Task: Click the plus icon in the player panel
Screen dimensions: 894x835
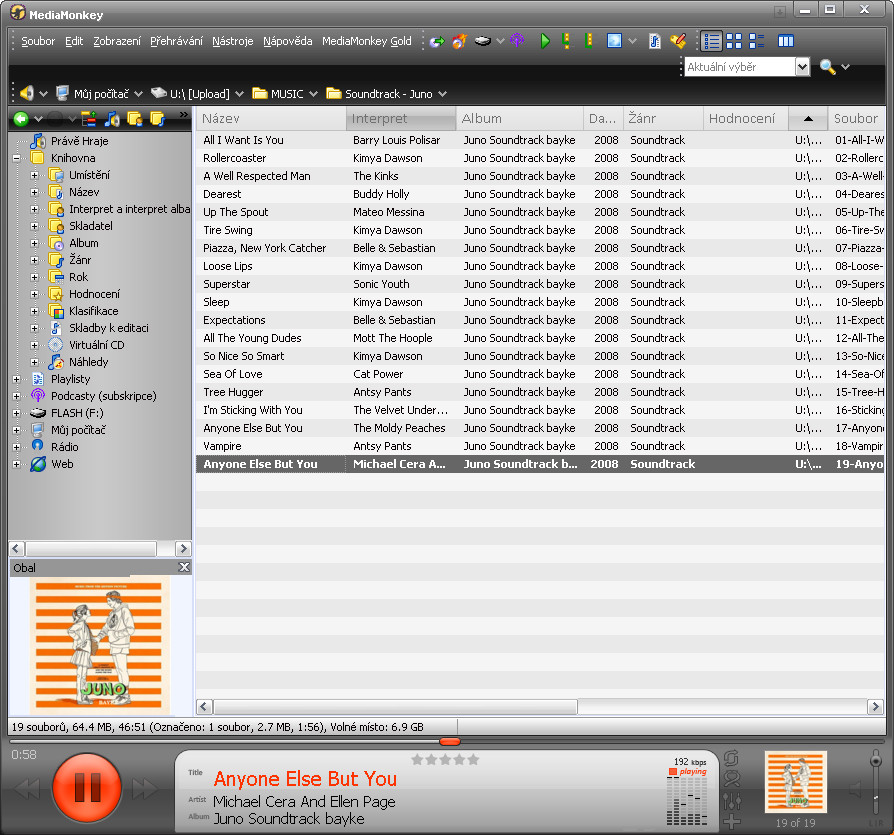Action: [732, 821]
